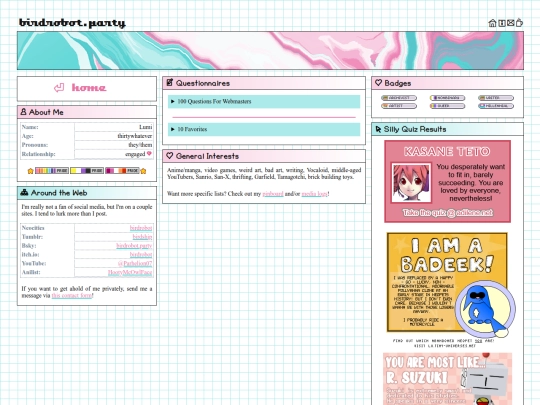Expand 100 Questions For Webmasters

[x=264, y=102]
